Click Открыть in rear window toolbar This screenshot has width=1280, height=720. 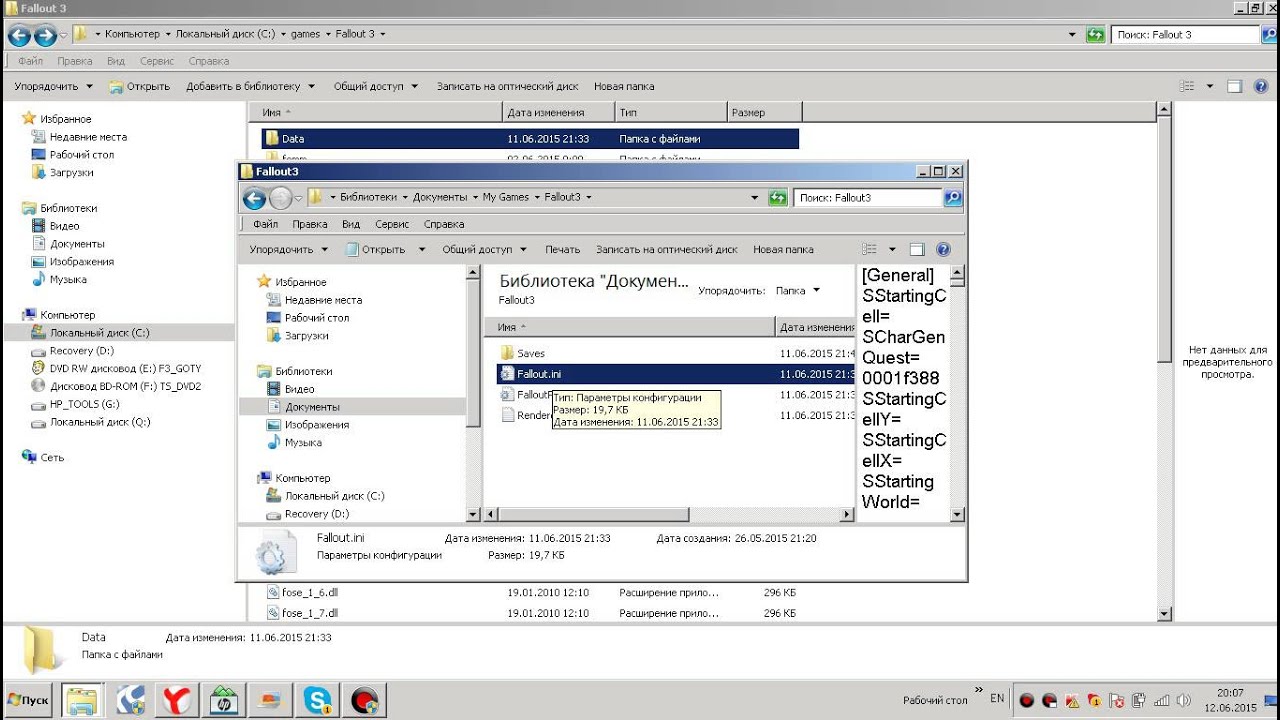coord(139,86)
